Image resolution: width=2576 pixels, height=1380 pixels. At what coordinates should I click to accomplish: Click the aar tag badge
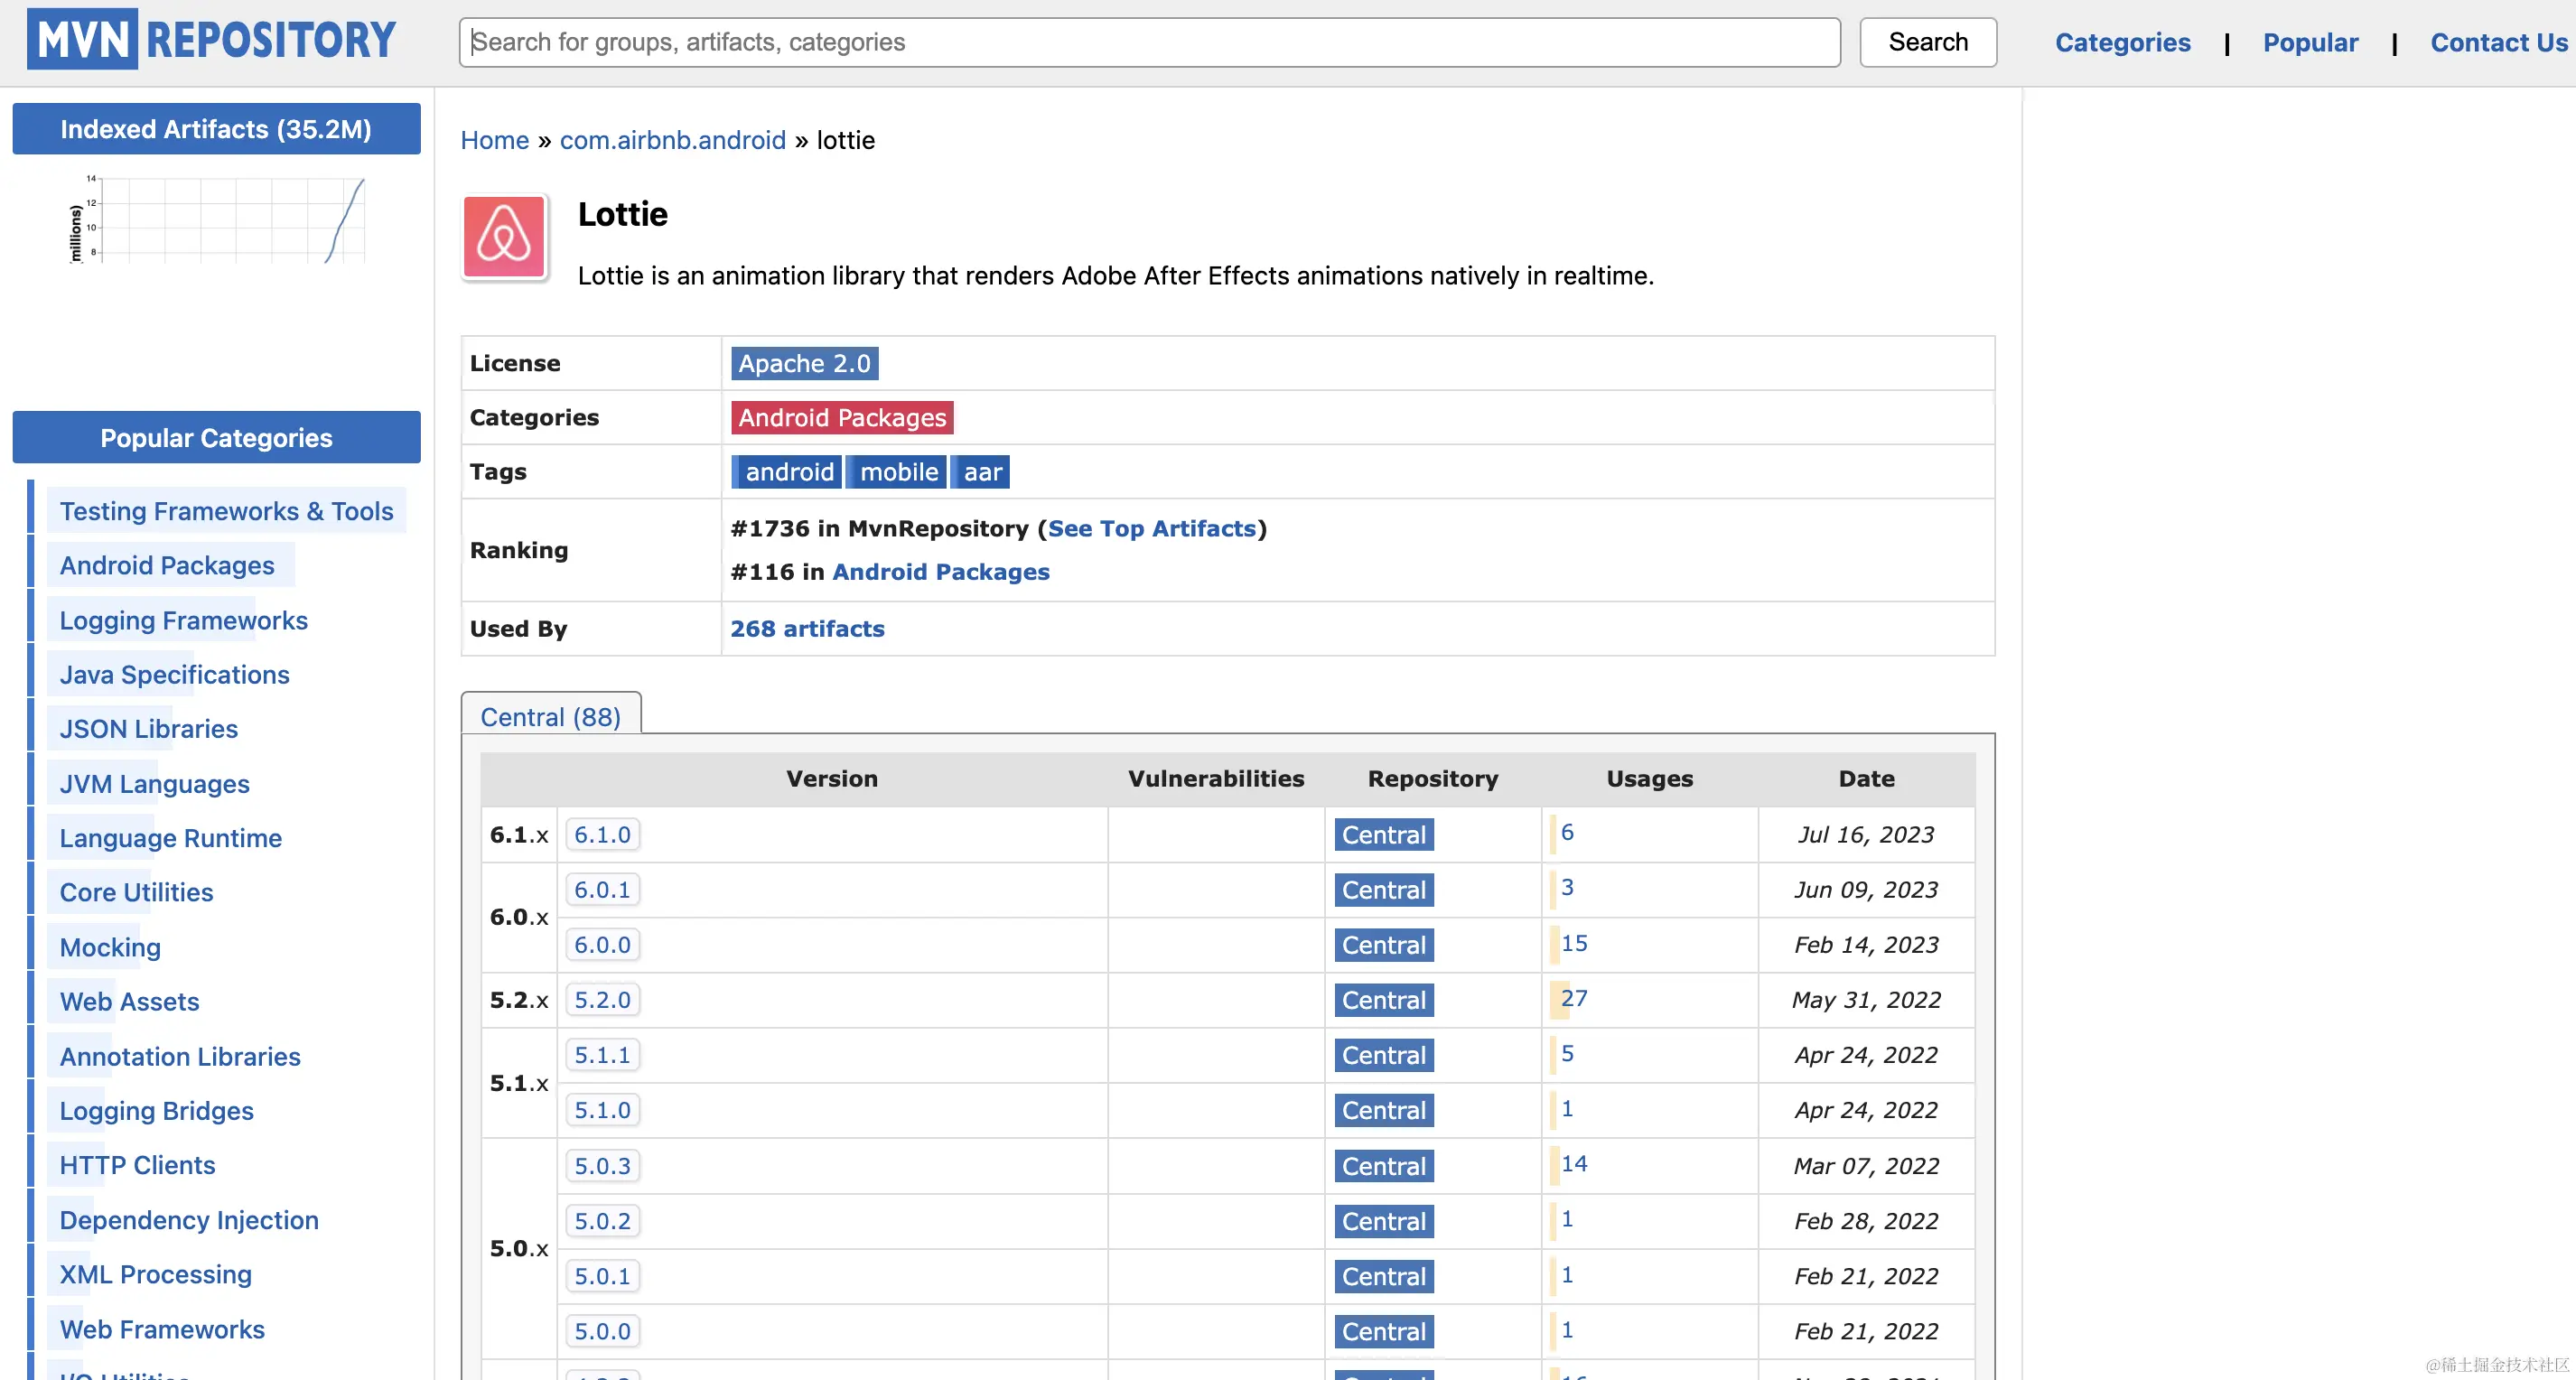(981, 472)
